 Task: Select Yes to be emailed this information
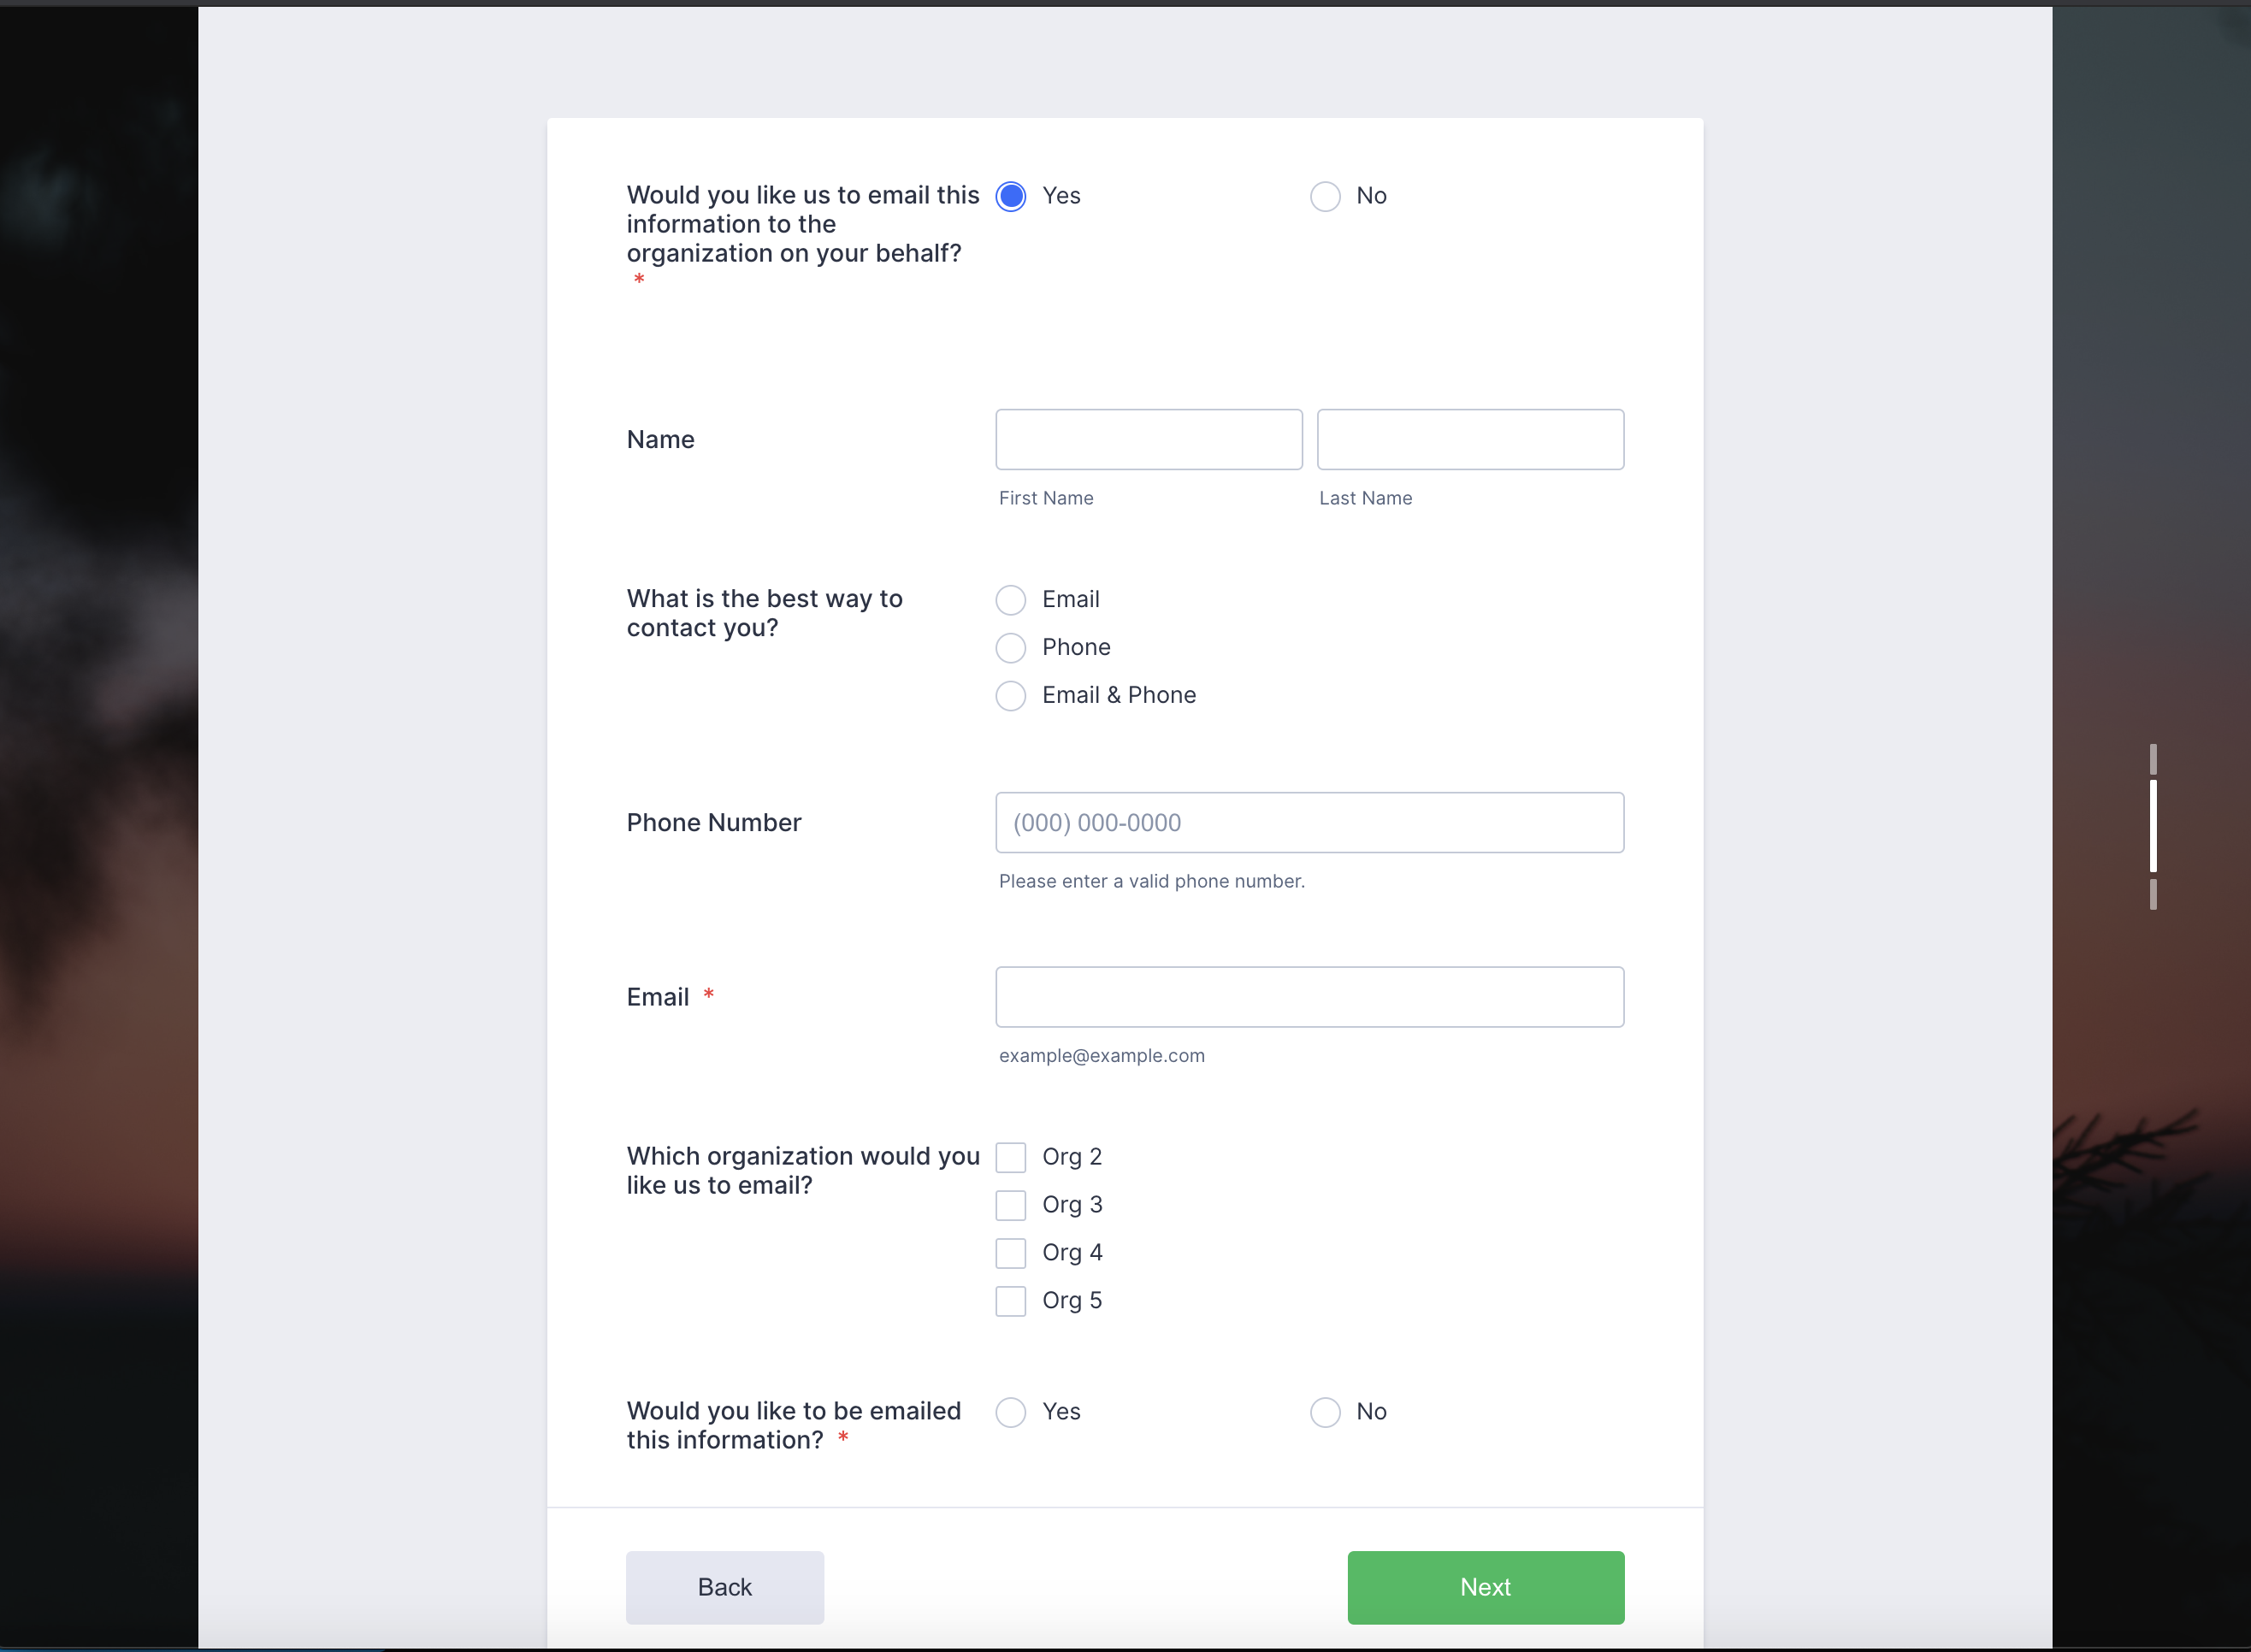tap(1011, 1412)
